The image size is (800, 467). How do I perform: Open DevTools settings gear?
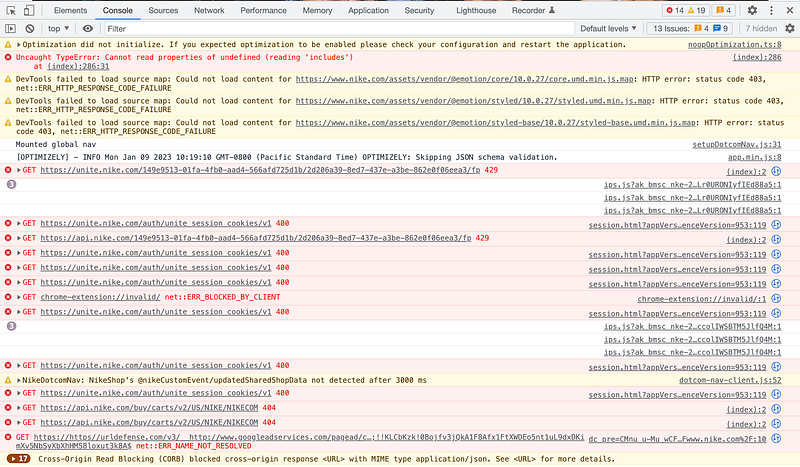tap(752, 10)
